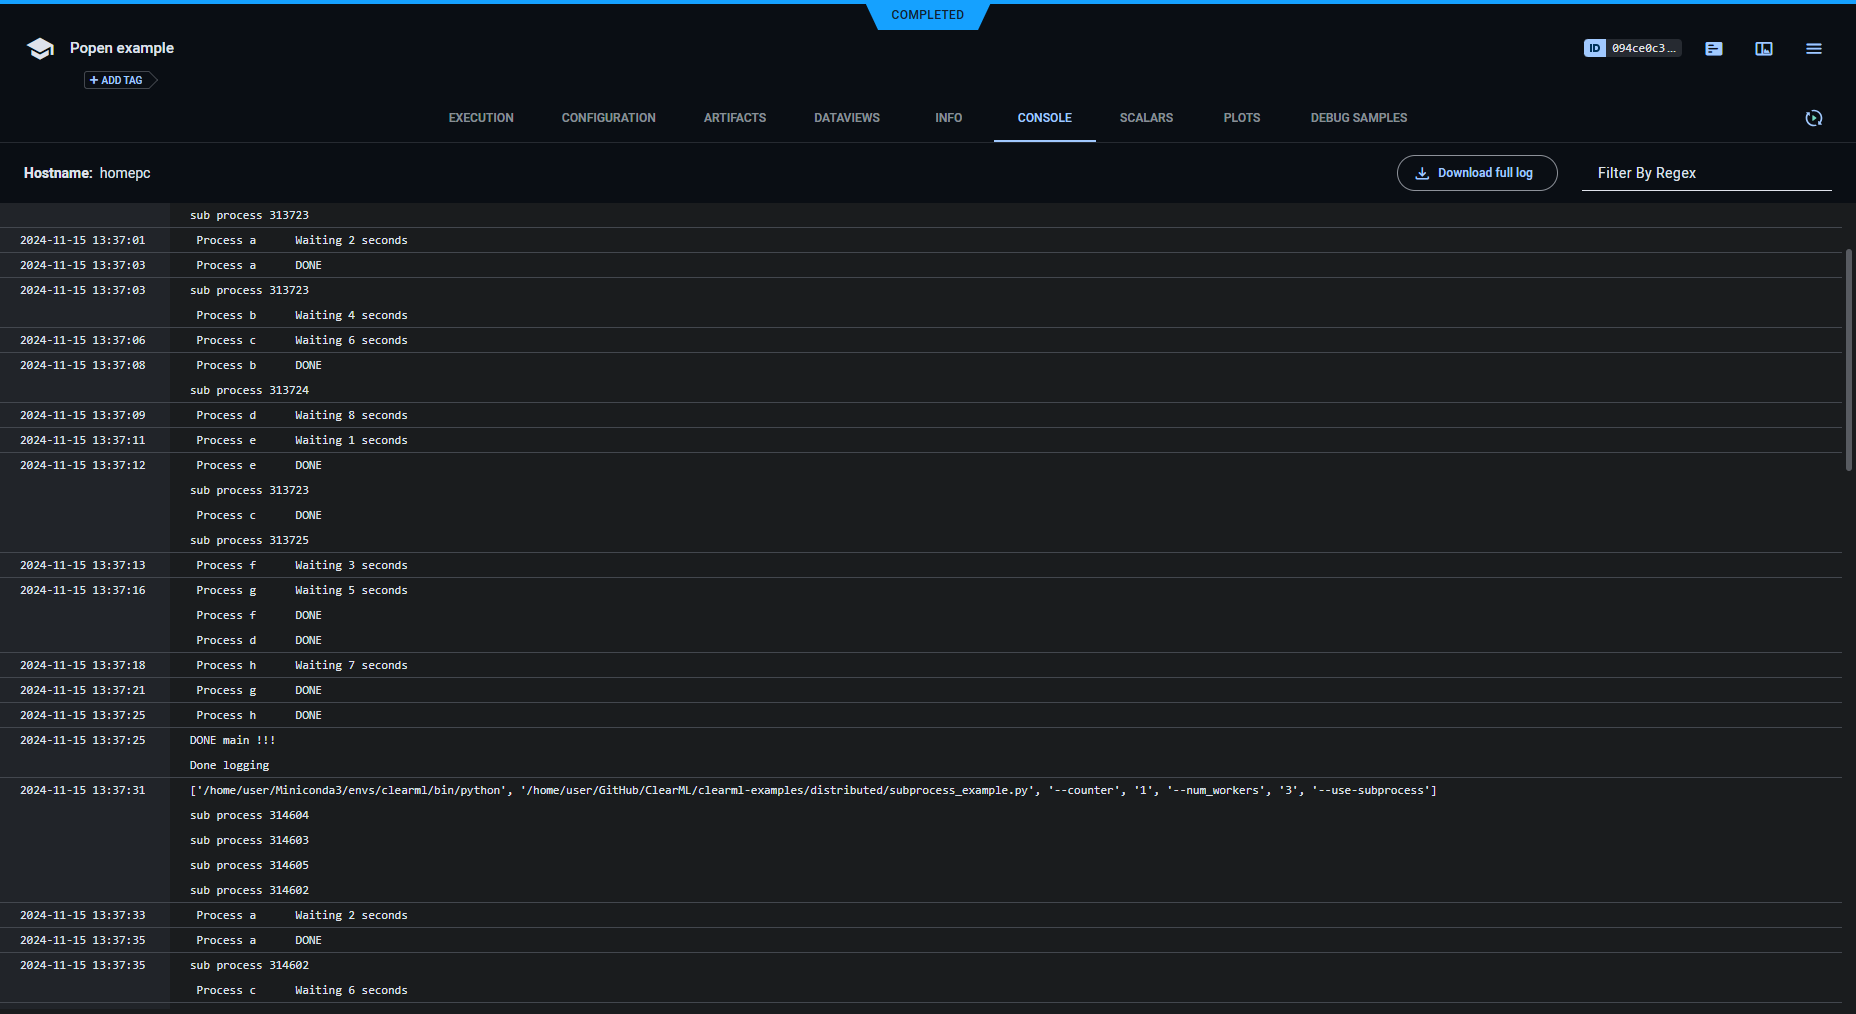Open the Plots tab
Viewport: 1856px width, 1014px height.
click(x=1242, y=118)
